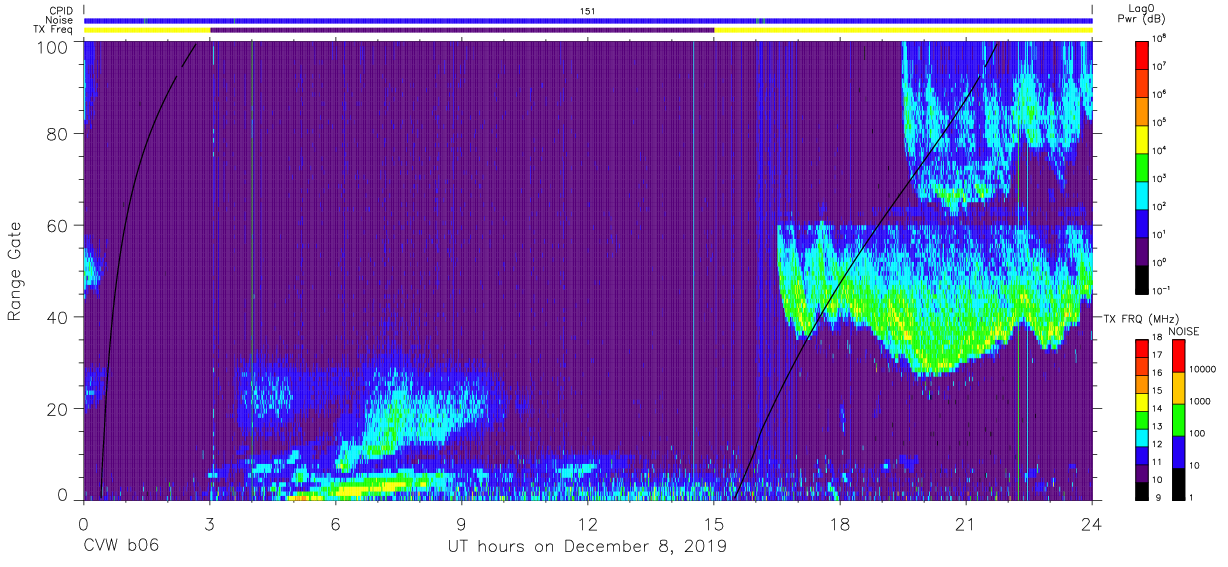Viewport: 1228px width, 567px height.
Task: Click the 'CVW b06' radar beam label
Action: [x=121, y=547]
